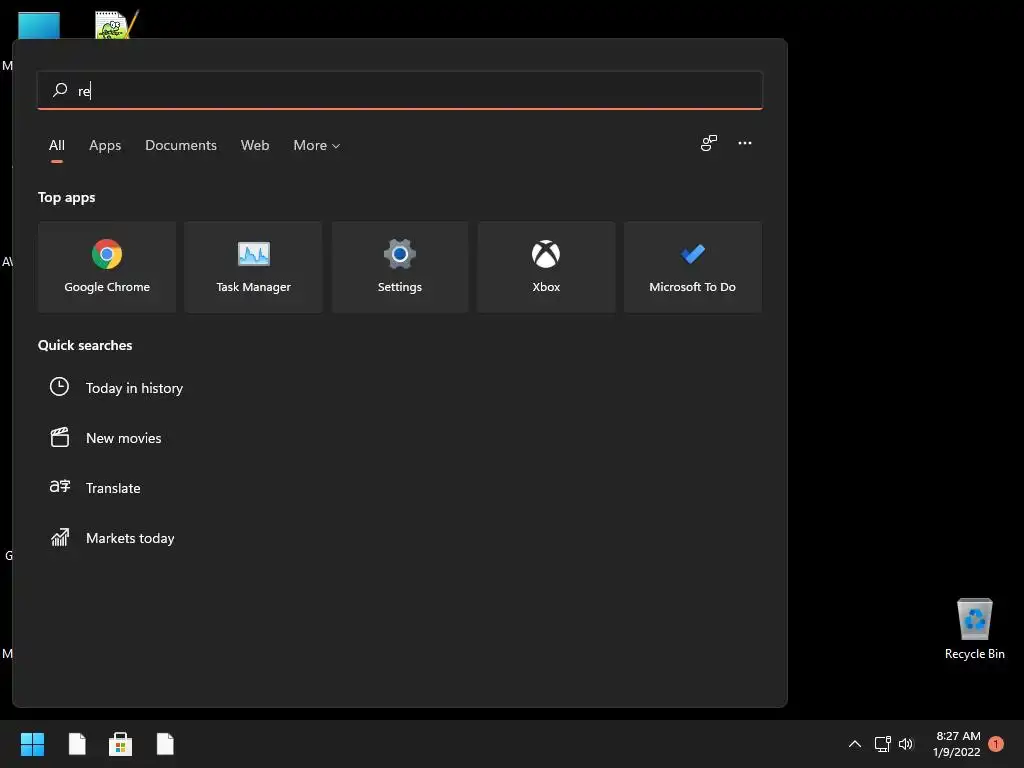Screen dimensions: 1024x768
Task: Click the clapperboard icon beside New movies
Action: click(x=59, y=437)
